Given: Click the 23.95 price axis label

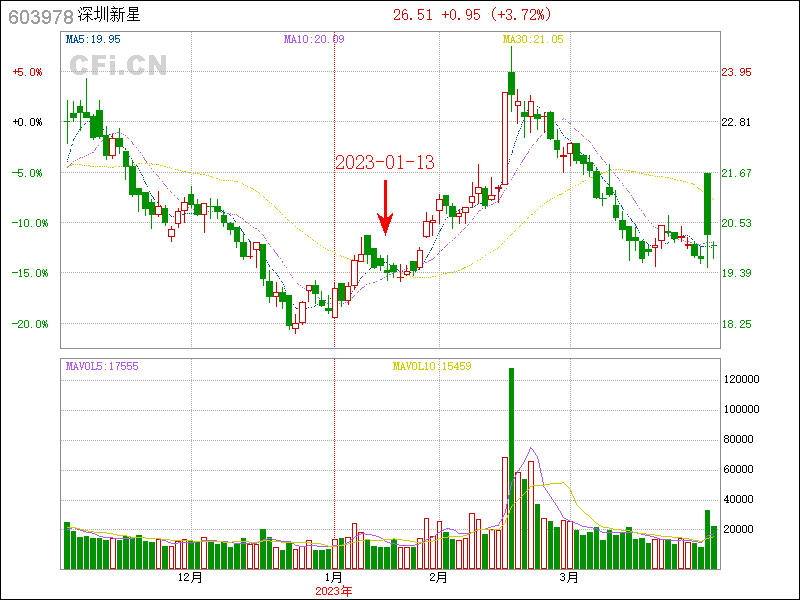Looking at the screenshot, I should point(736,72).
